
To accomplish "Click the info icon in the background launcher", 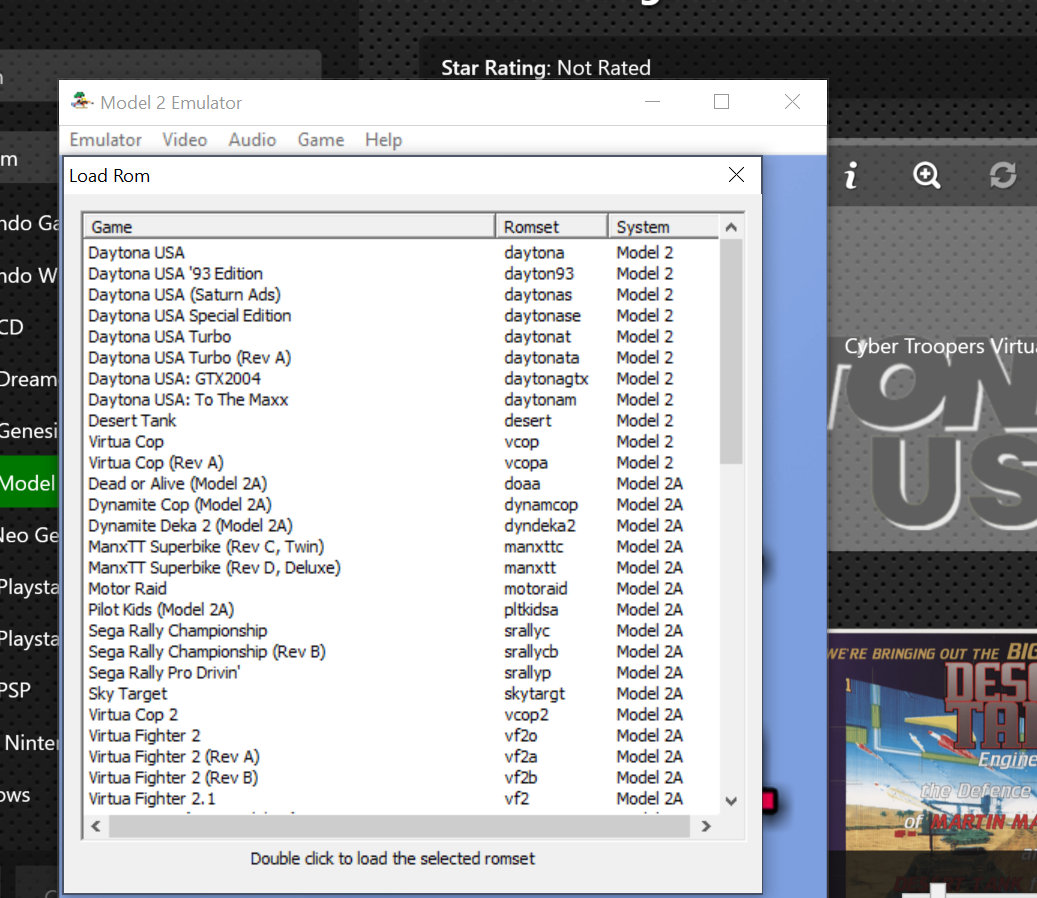I will point(851,175).
